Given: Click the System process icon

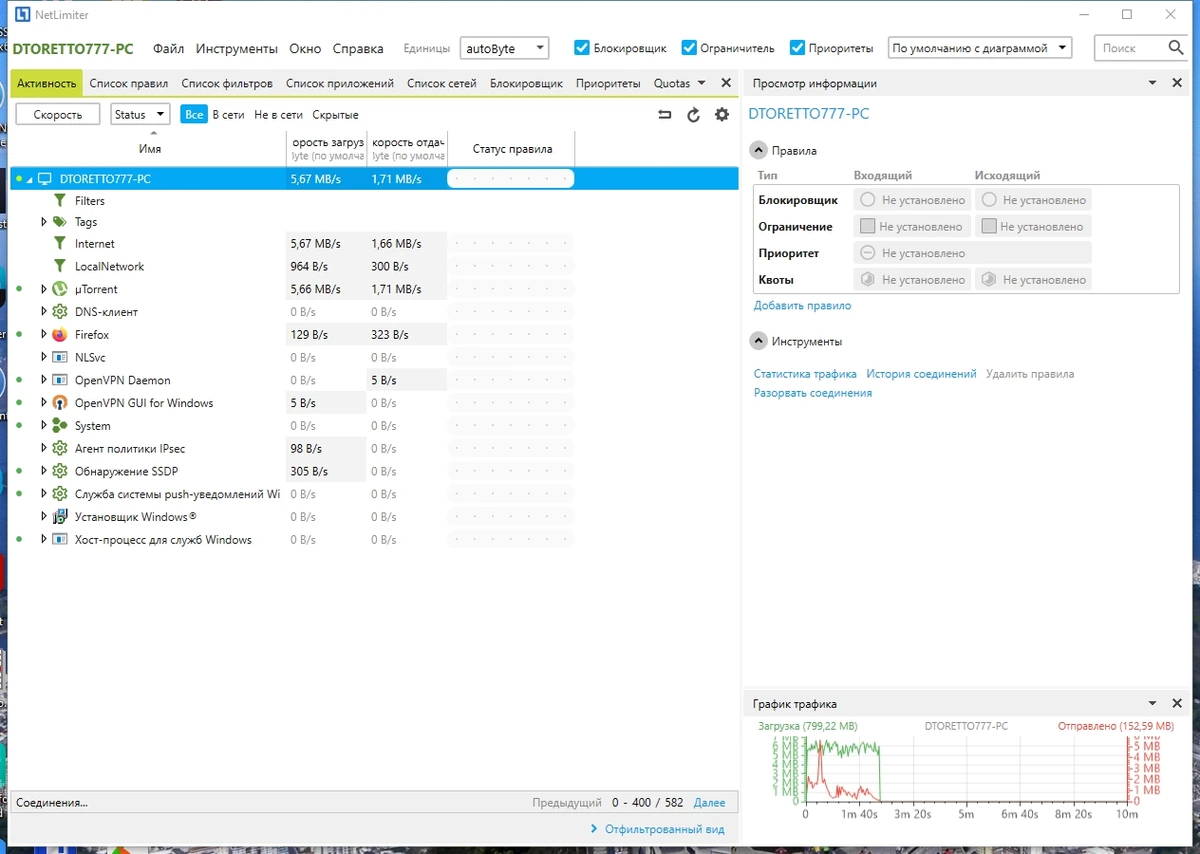Looking at the screenshot, I should pos(60,426).
